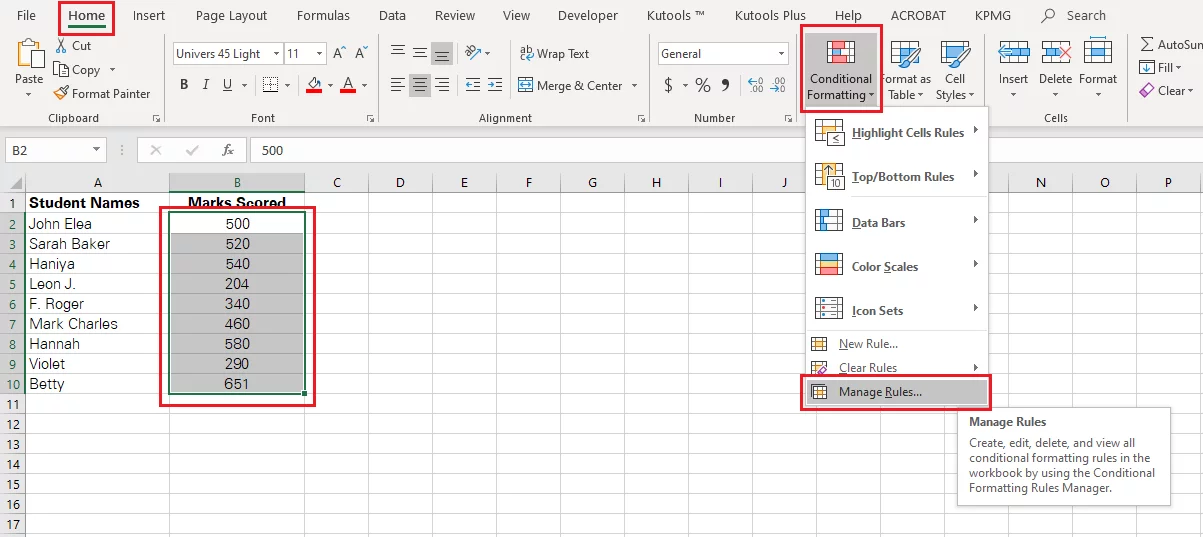Image resolution: width=1203 pixels, height=537 pixels.
Task: Click the font color red A swatch
Action: pos(347,85)
